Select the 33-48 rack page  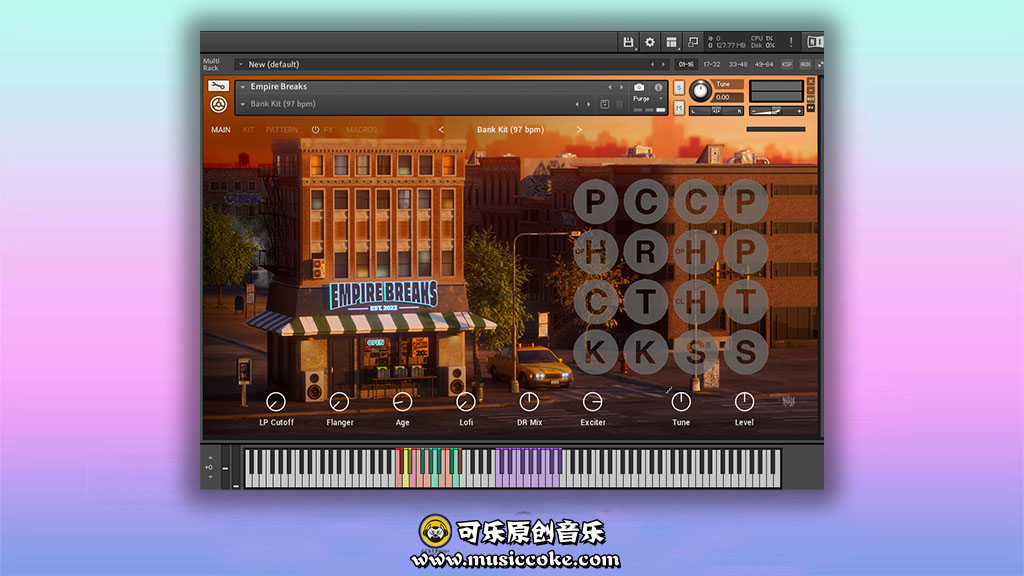click(x=737, y=65)
